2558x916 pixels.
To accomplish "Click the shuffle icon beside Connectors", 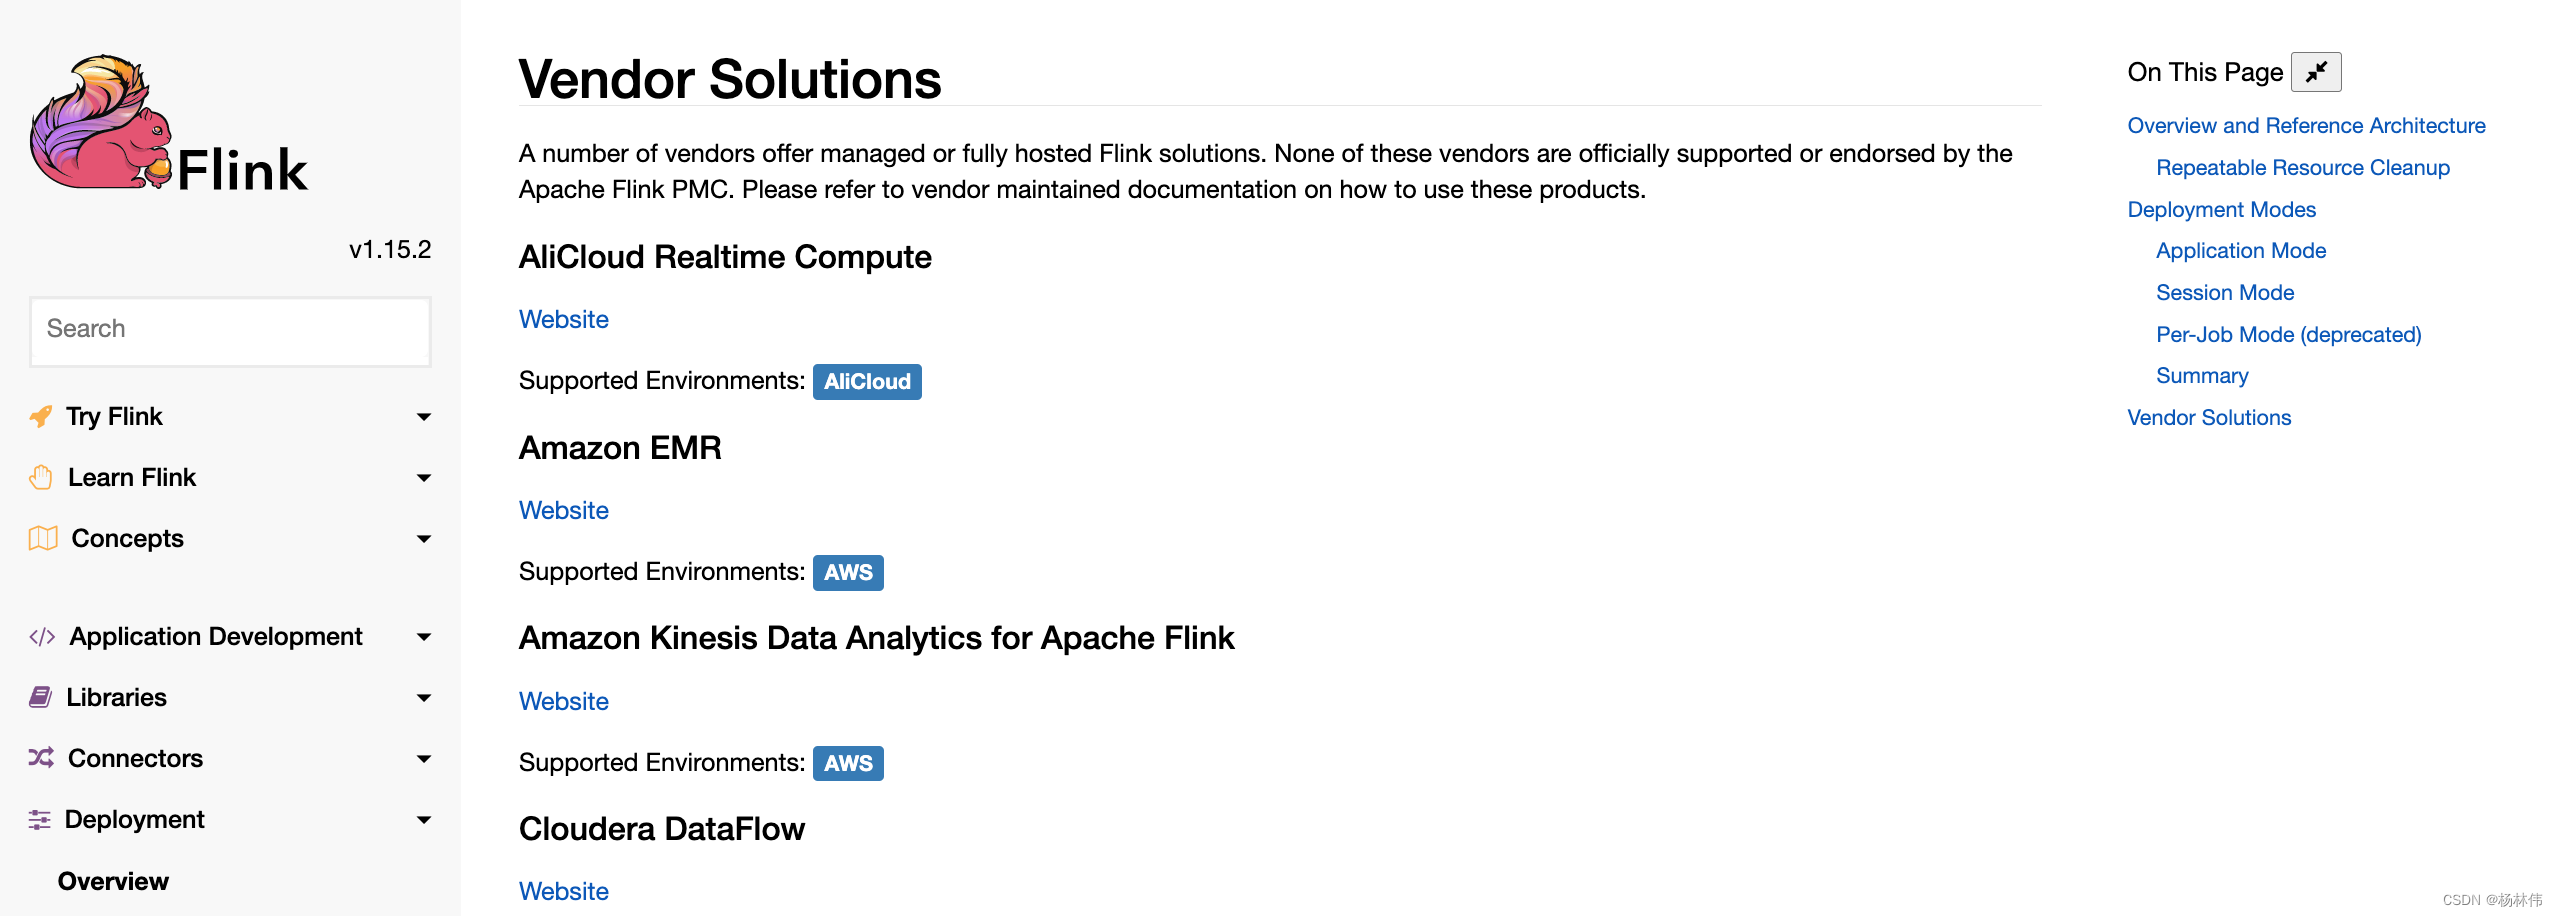I will click(x=41, y=758).
